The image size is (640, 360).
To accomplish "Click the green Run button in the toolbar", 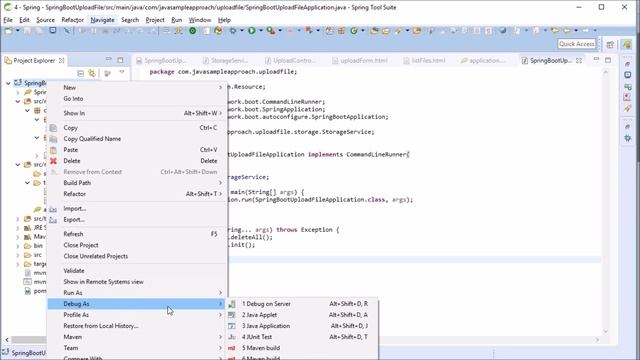I will click(x=252, y=31).
